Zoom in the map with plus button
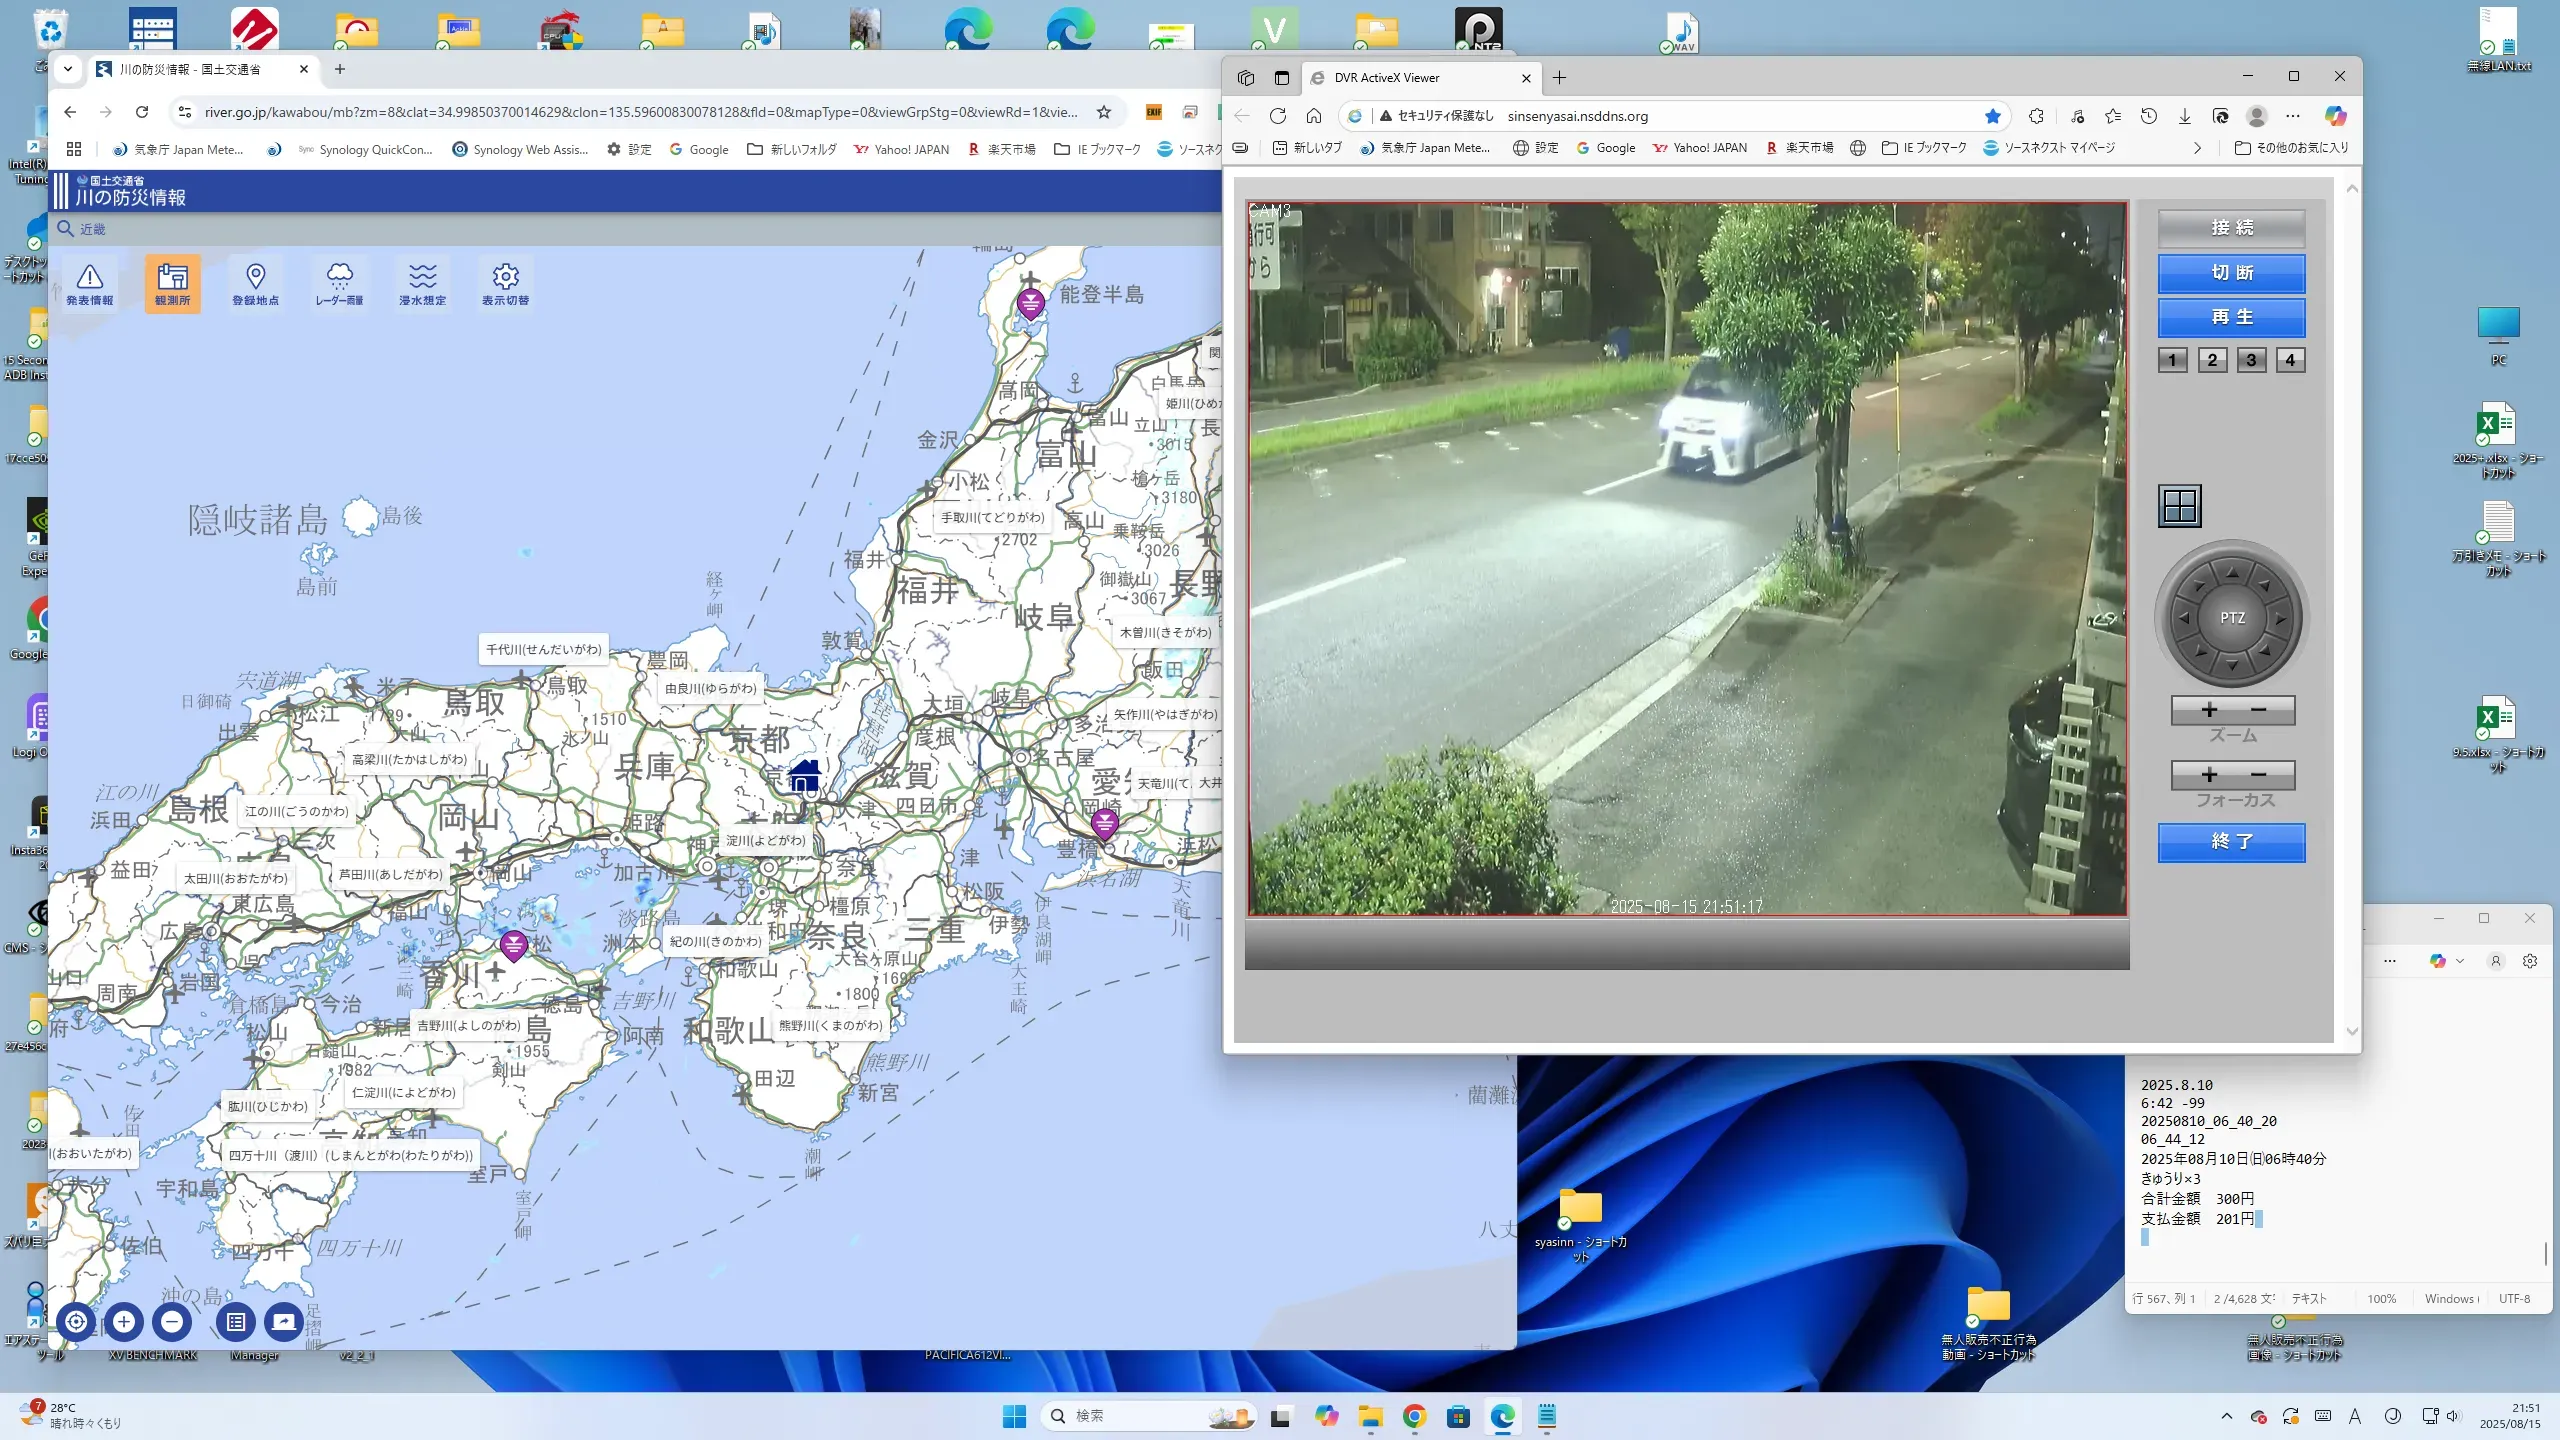 pos(124,1322)
